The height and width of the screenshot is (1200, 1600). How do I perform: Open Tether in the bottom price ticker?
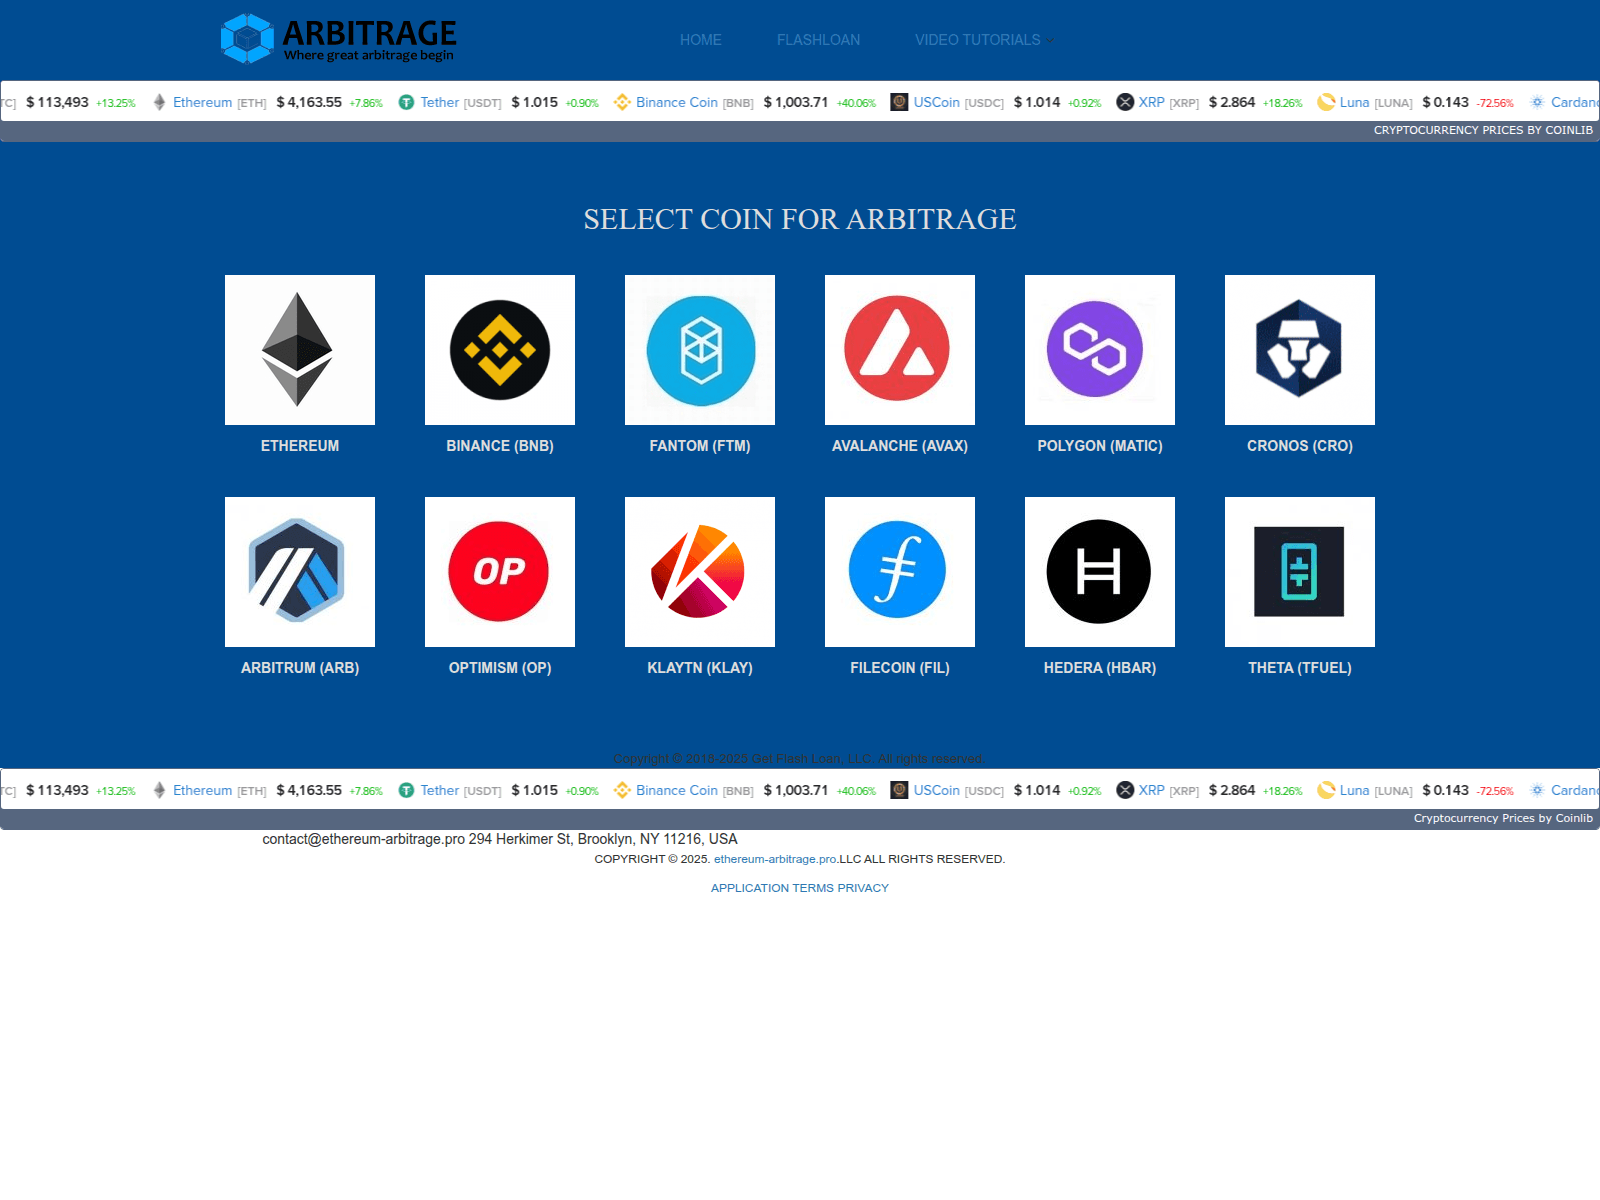[x=440, y=790]
